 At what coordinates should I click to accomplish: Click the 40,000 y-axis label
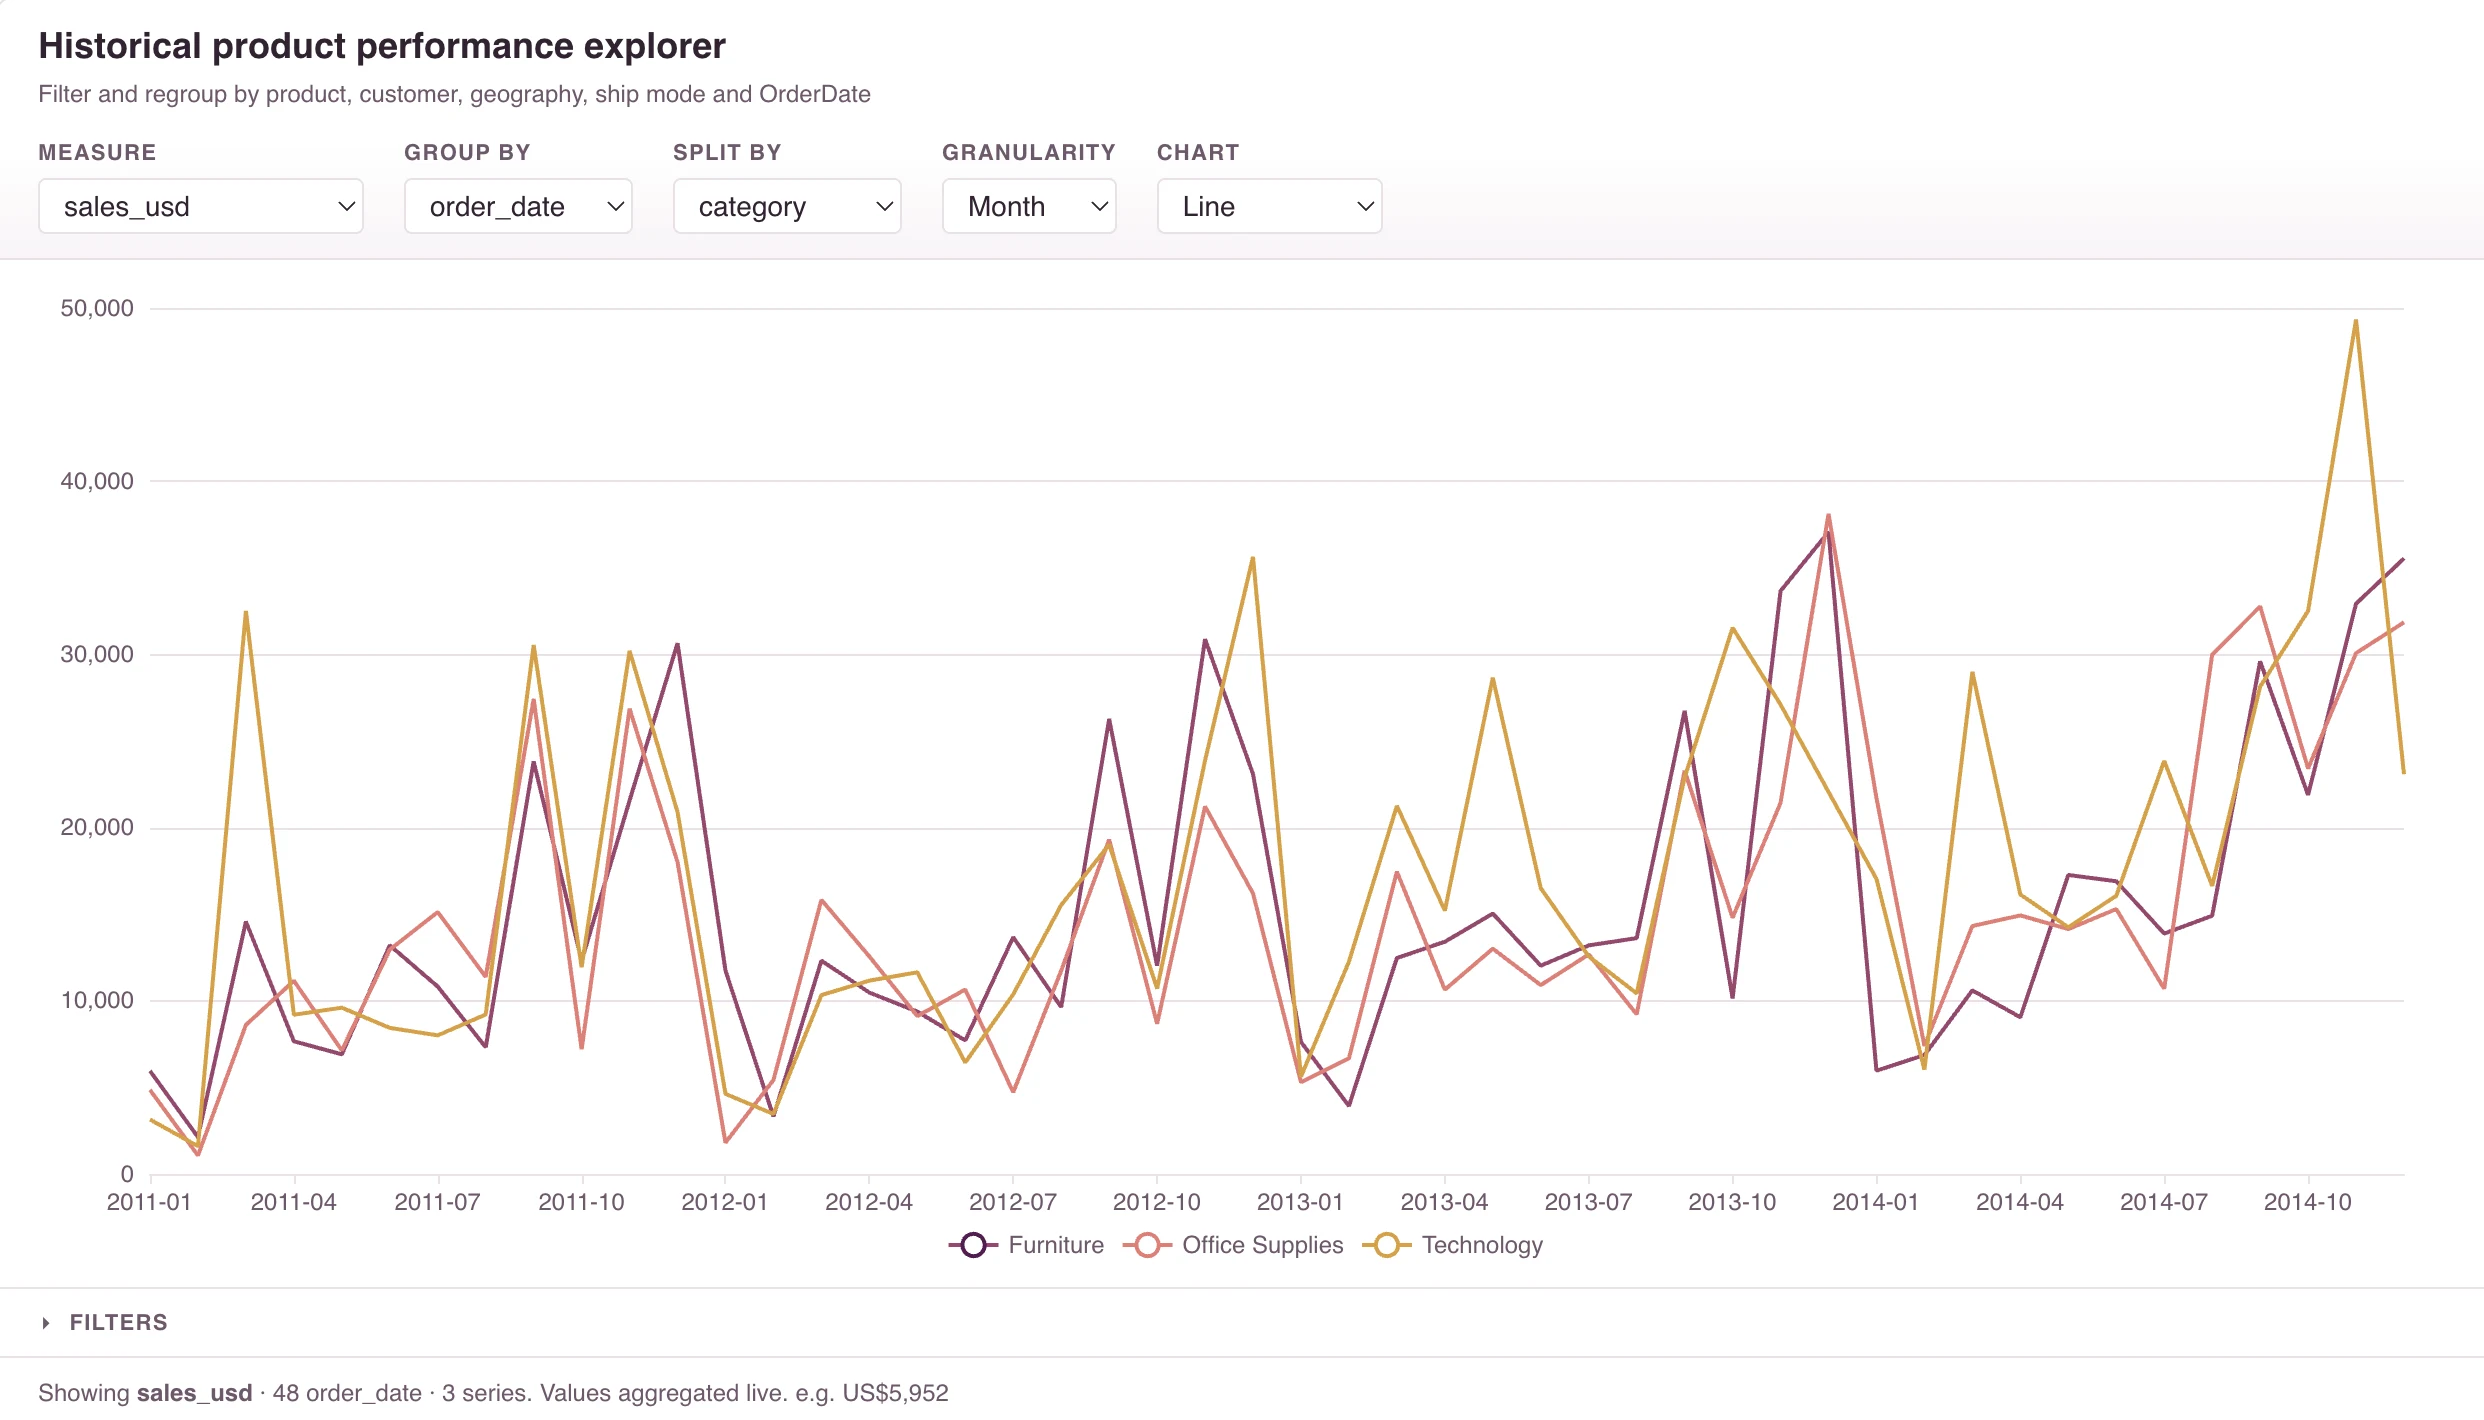(97, 481)
